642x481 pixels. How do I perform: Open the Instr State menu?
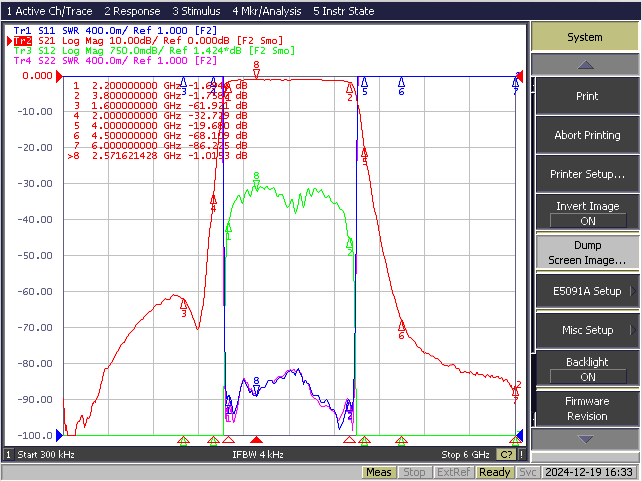pos(344,11)
